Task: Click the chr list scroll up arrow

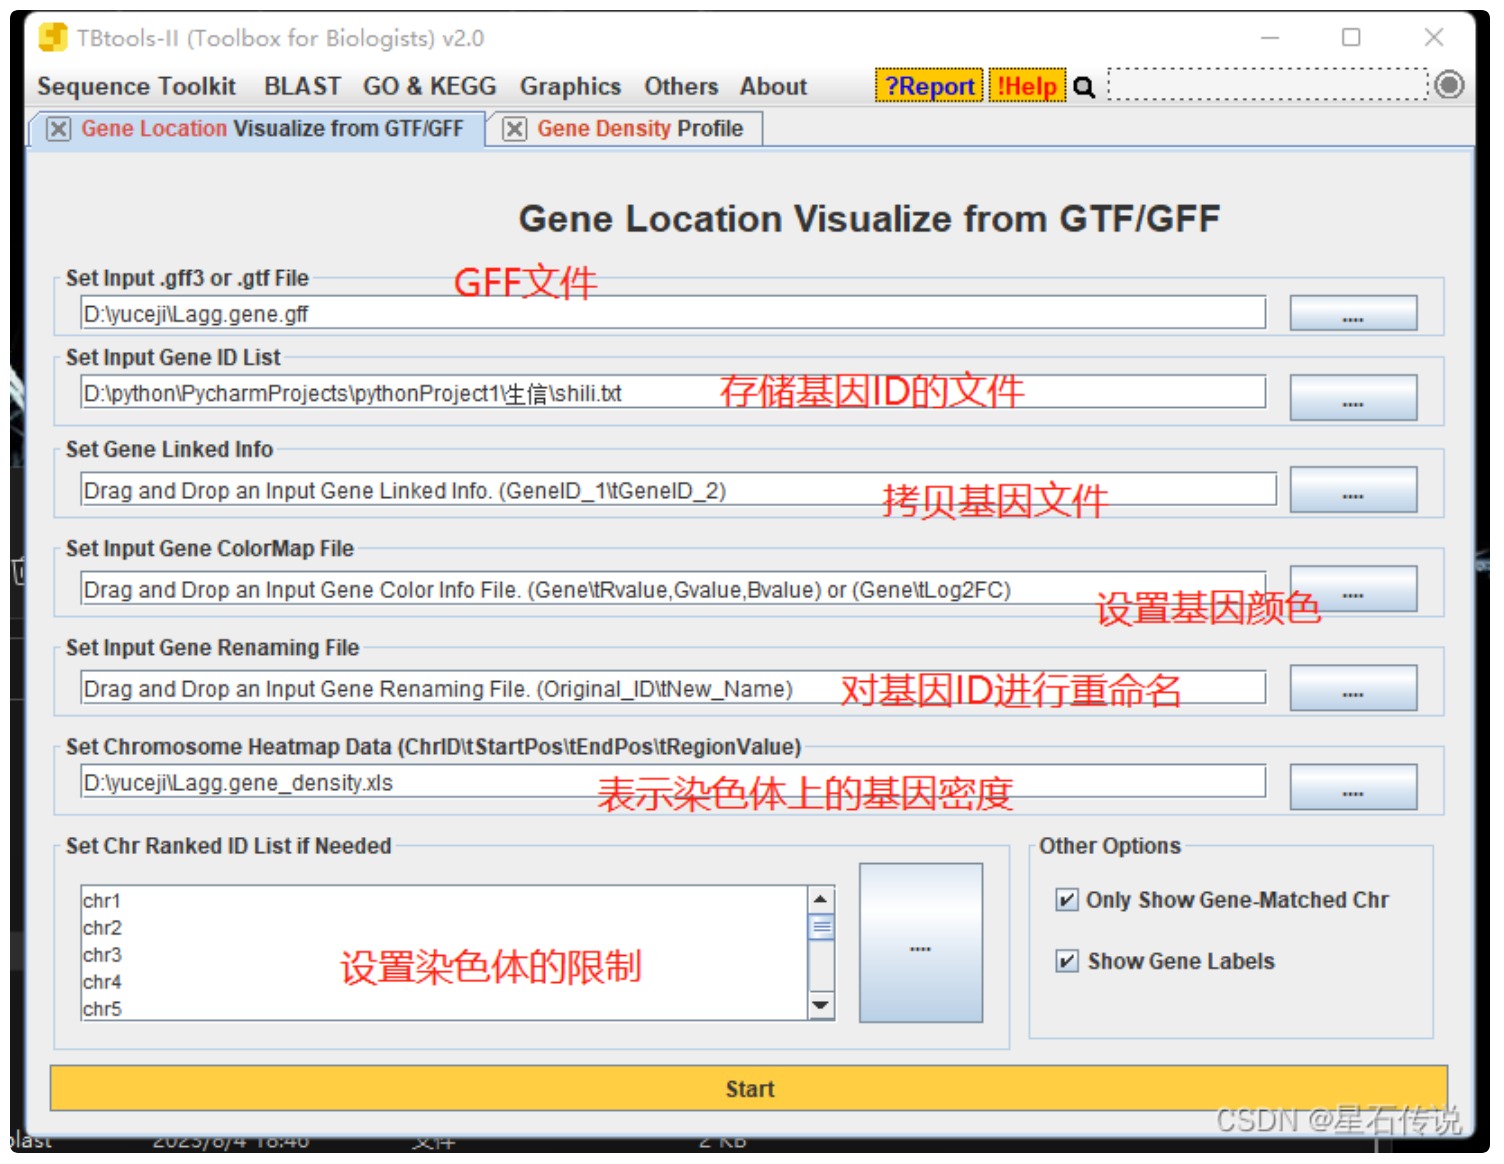Action: click(x=821, y=899)
